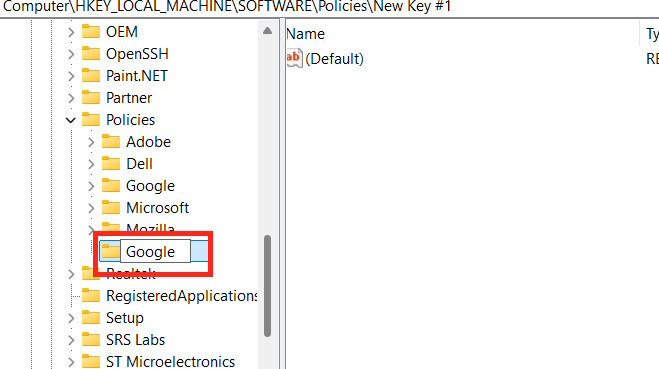Screen dimensions: 659x369
Task: Click inside the key rename field
Action: [x=155, y=251]
